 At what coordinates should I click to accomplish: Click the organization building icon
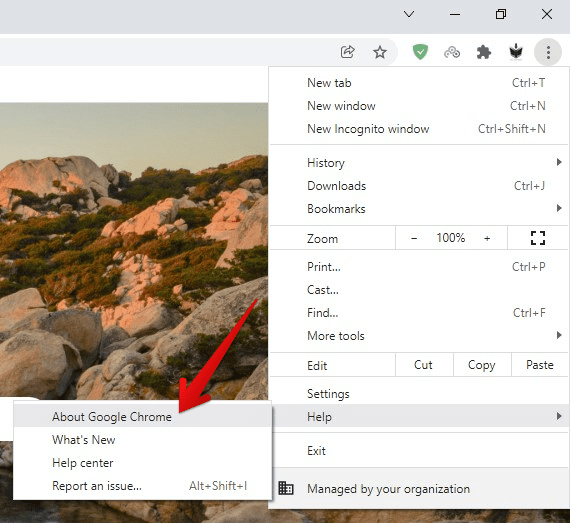(286, 488)
